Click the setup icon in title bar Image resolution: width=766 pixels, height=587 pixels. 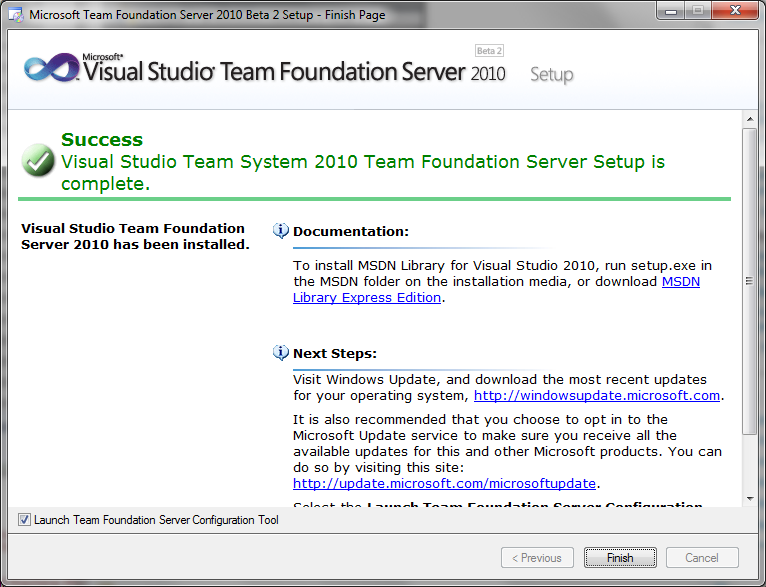(16, 15)
